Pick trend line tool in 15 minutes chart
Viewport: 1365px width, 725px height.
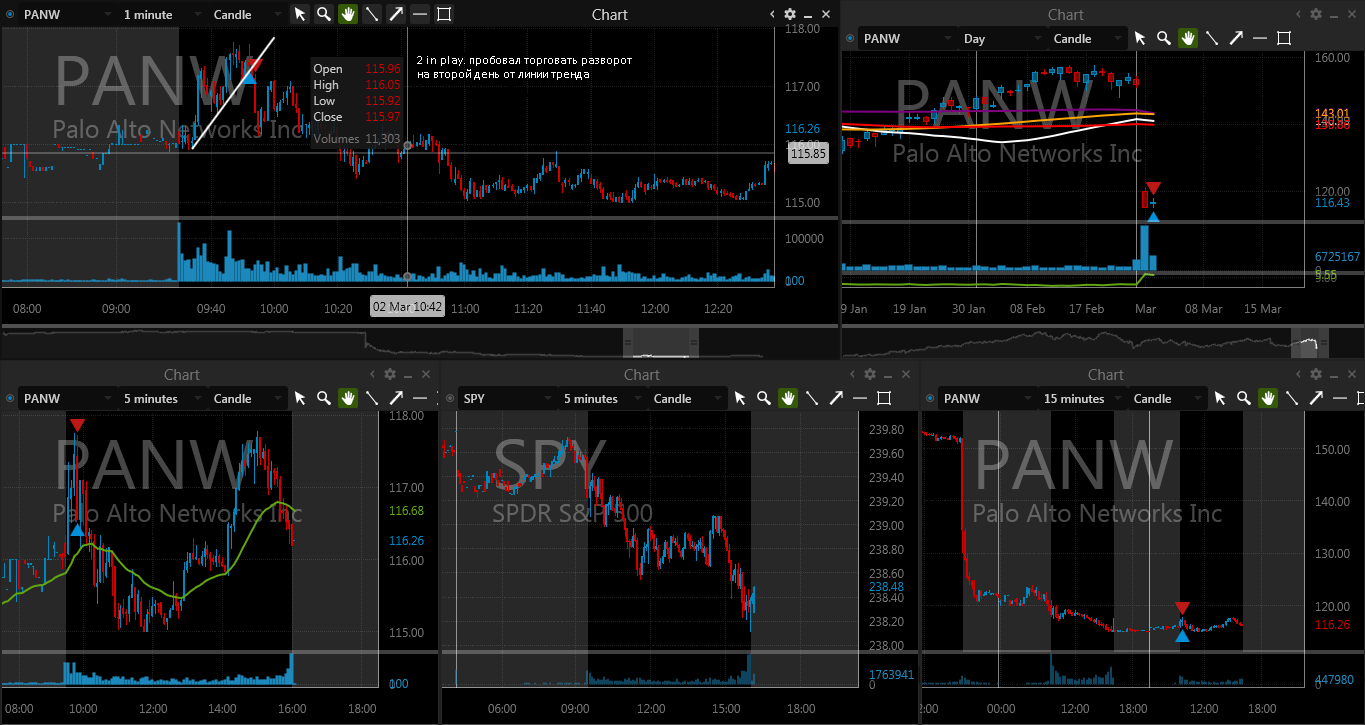point(1292,398)
